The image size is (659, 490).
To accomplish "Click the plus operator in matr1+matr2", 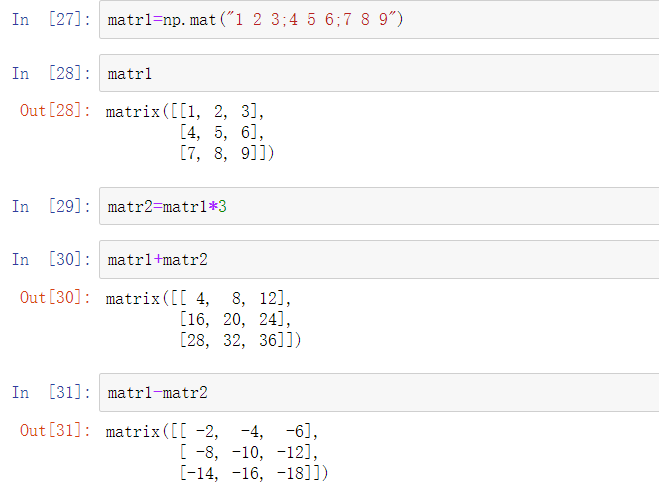I will 157,260.
